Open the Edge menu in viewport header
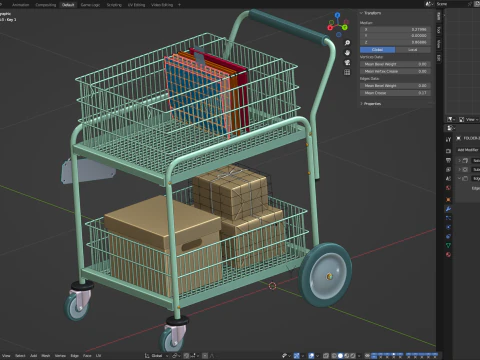 point(75,356)
